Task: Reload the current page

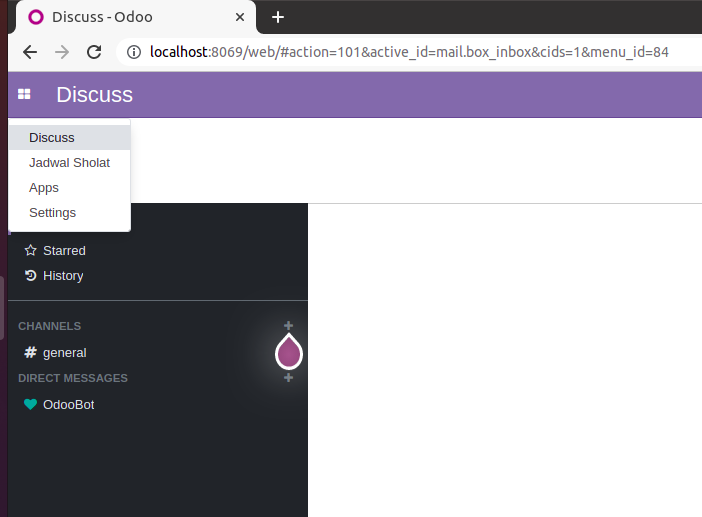Action: [94, 52]
